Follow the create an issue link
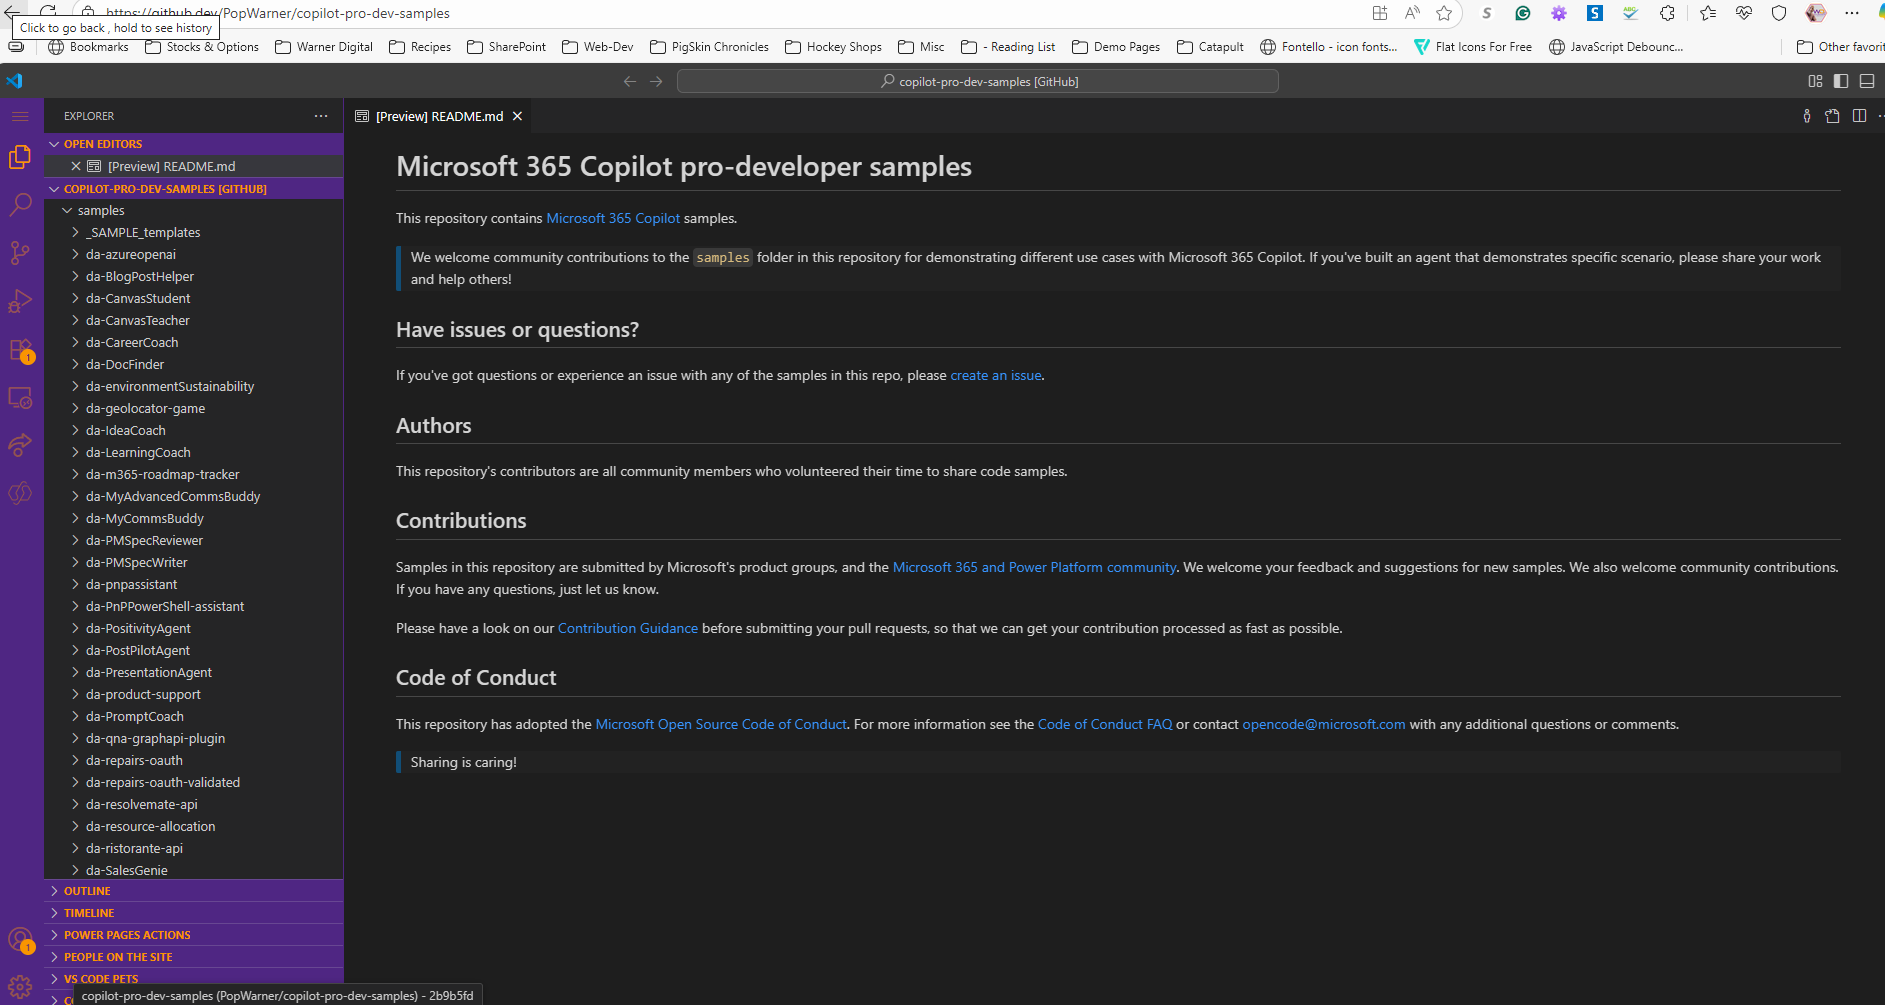Image resolution: width=1885 pixels, height=1005 pixels. 996,375
